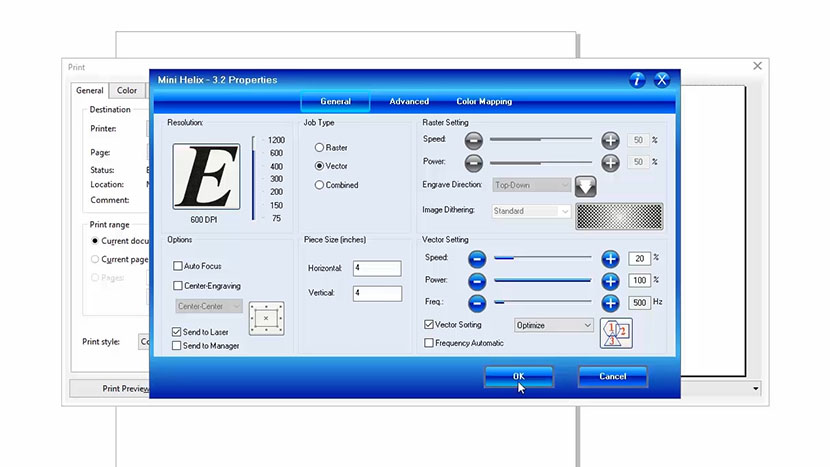This screenshot has height=467, width=830.
Task: Decrease Vector Freq with minus icon
Action: tap(477, 302)
